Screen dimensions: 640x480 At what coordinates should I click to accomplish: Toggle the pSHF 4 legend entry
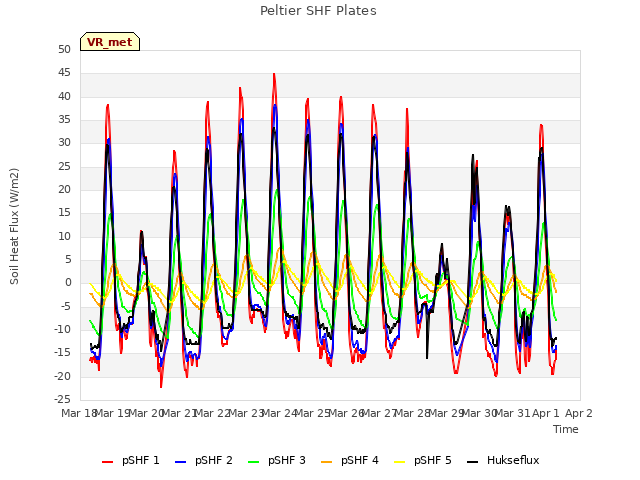click(350, 460)
